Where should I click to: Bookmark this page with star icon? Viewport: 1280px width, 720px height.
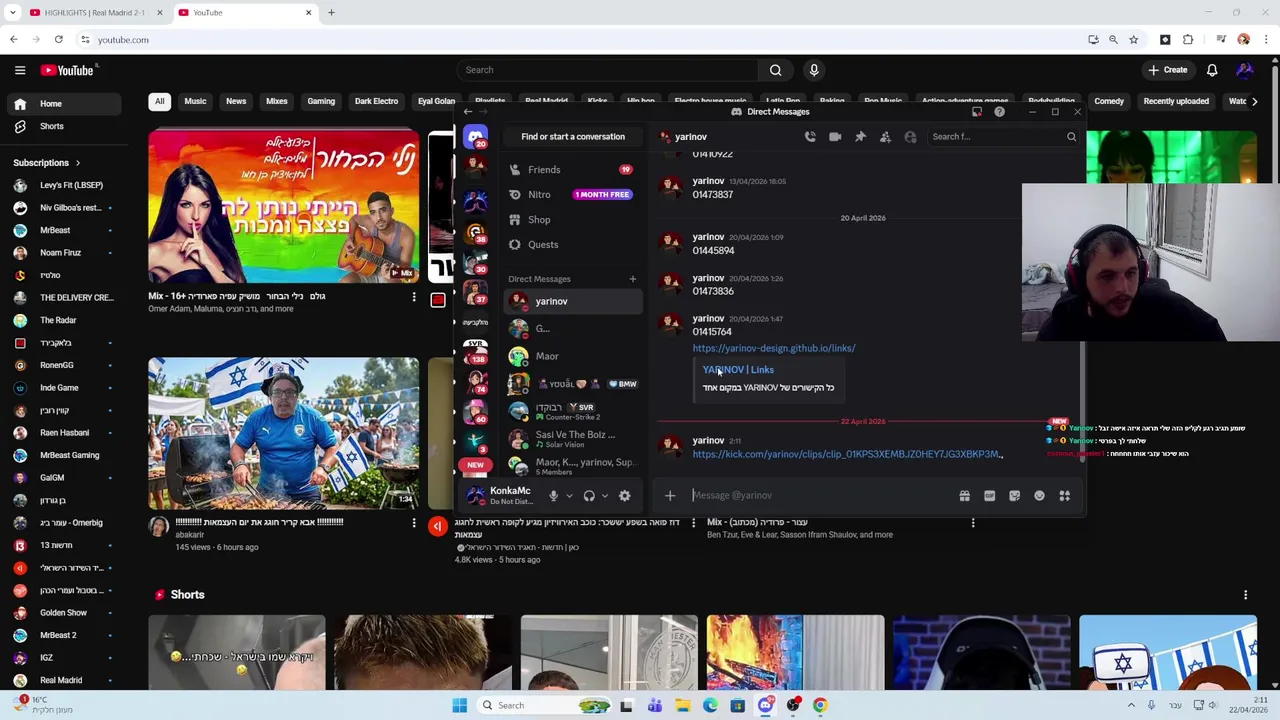(x=1133, y=40)
